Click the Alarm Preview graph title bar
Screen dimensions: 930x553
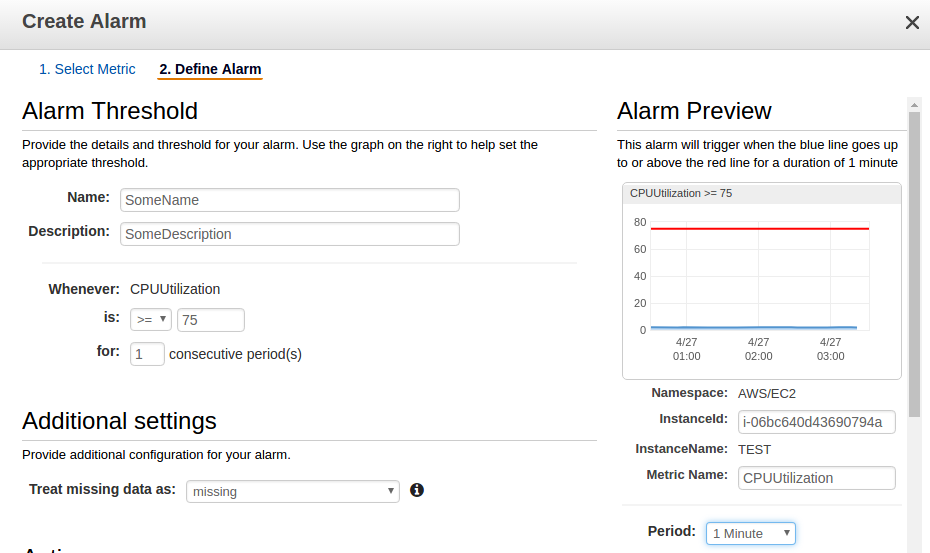[761, 193]
